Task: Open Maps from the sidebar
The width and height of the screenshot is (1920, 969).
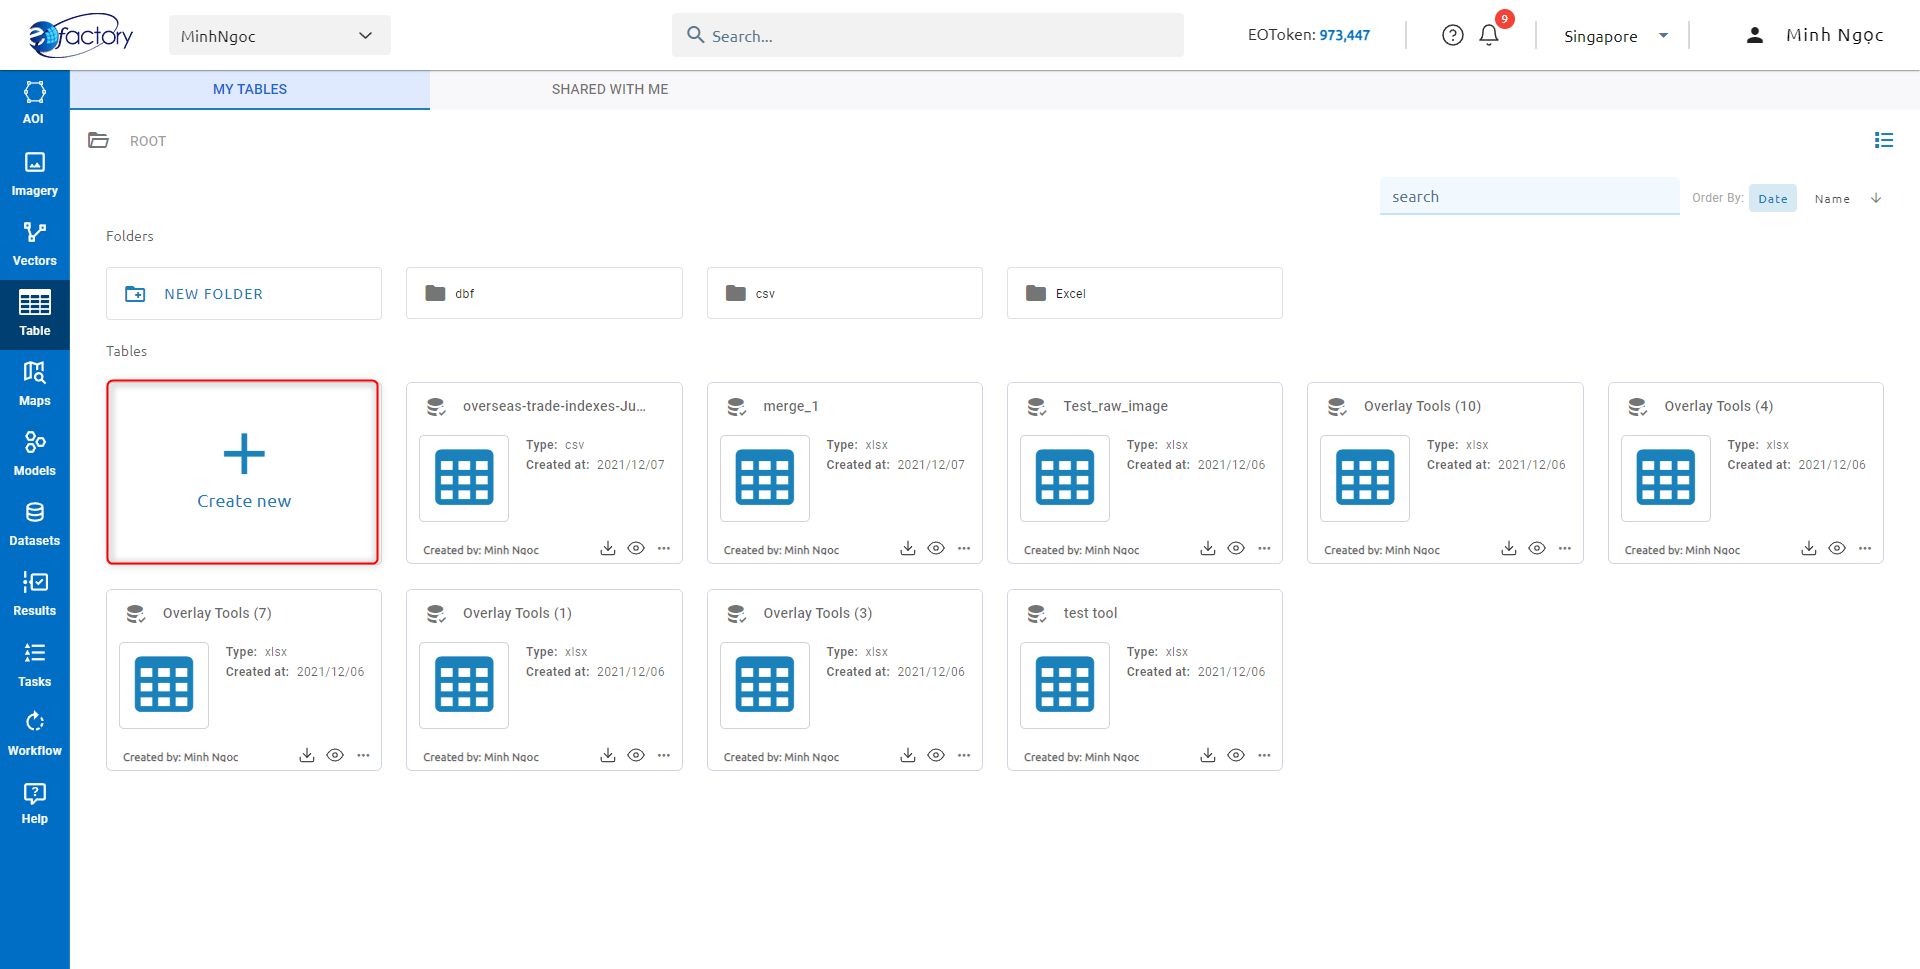Action: (34, 384)
